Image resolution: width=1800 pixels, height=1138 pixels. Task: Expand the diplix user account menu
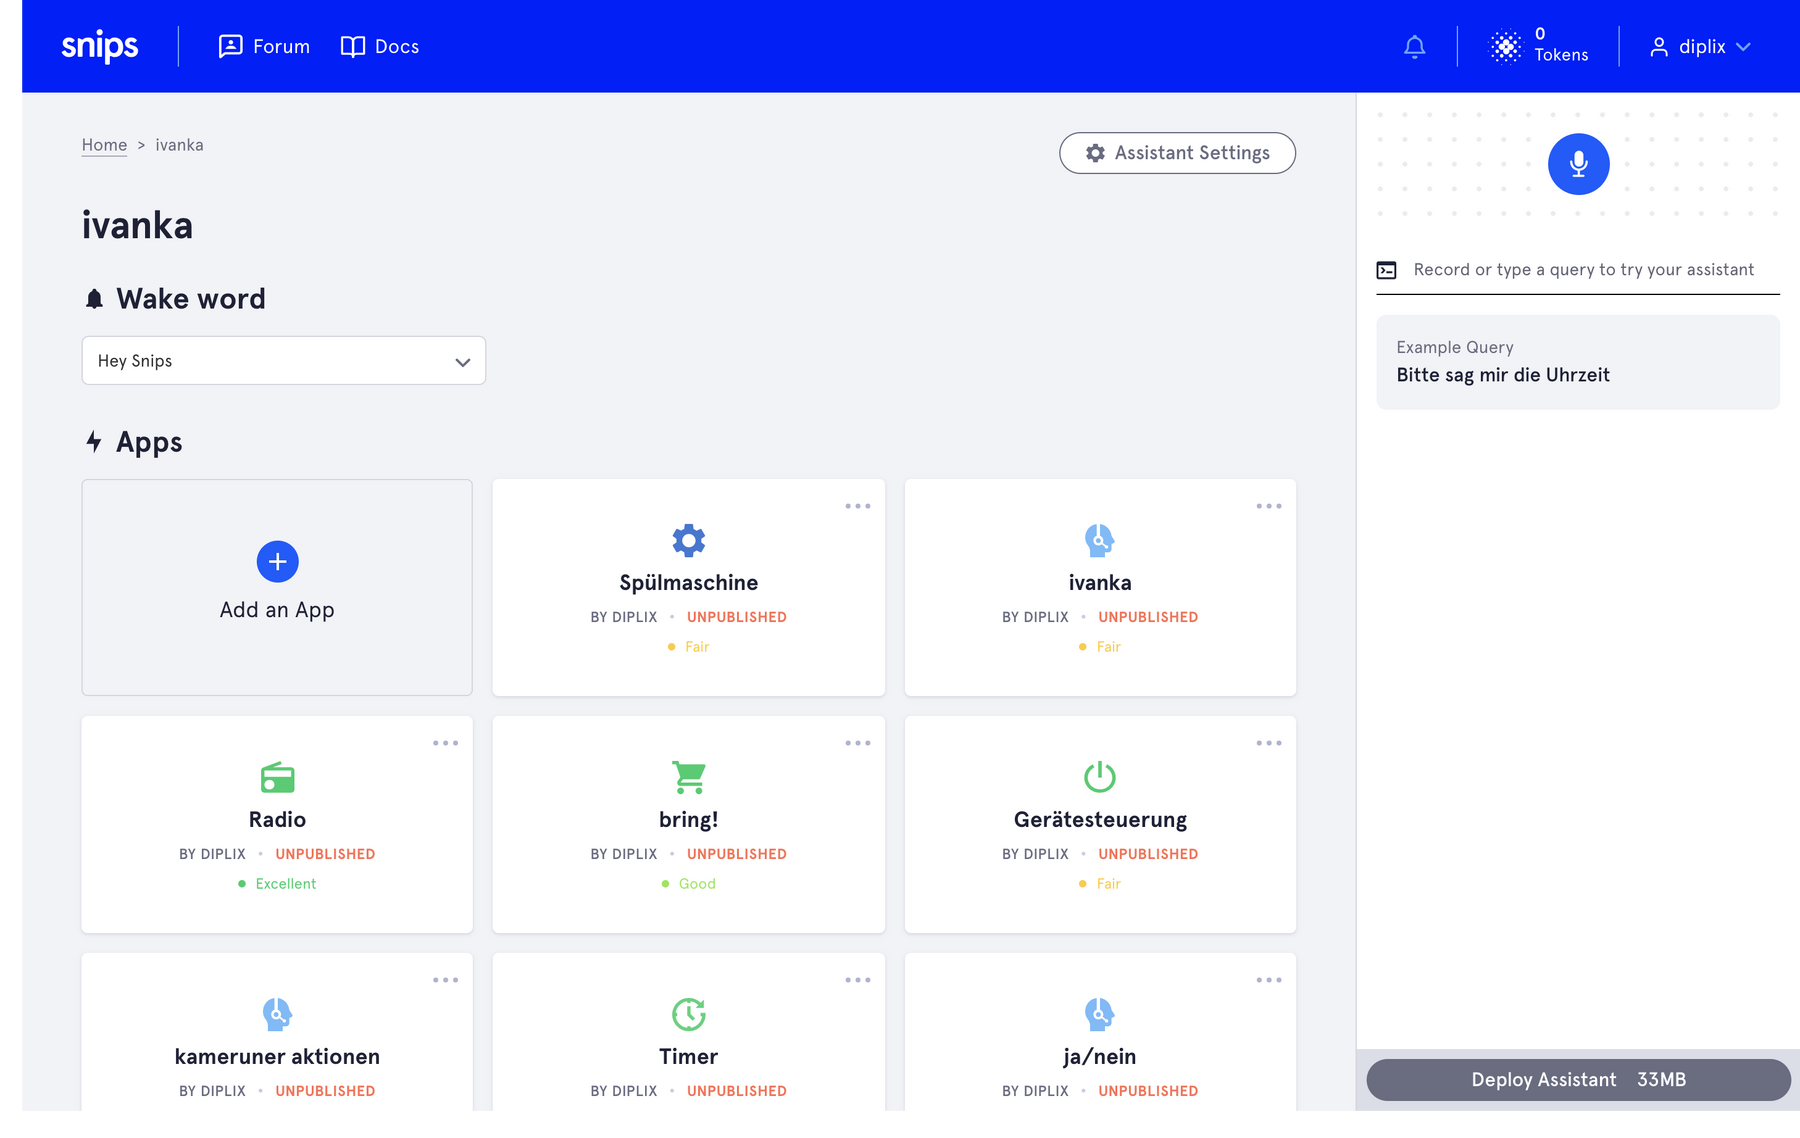click(x=1700, y=47)
